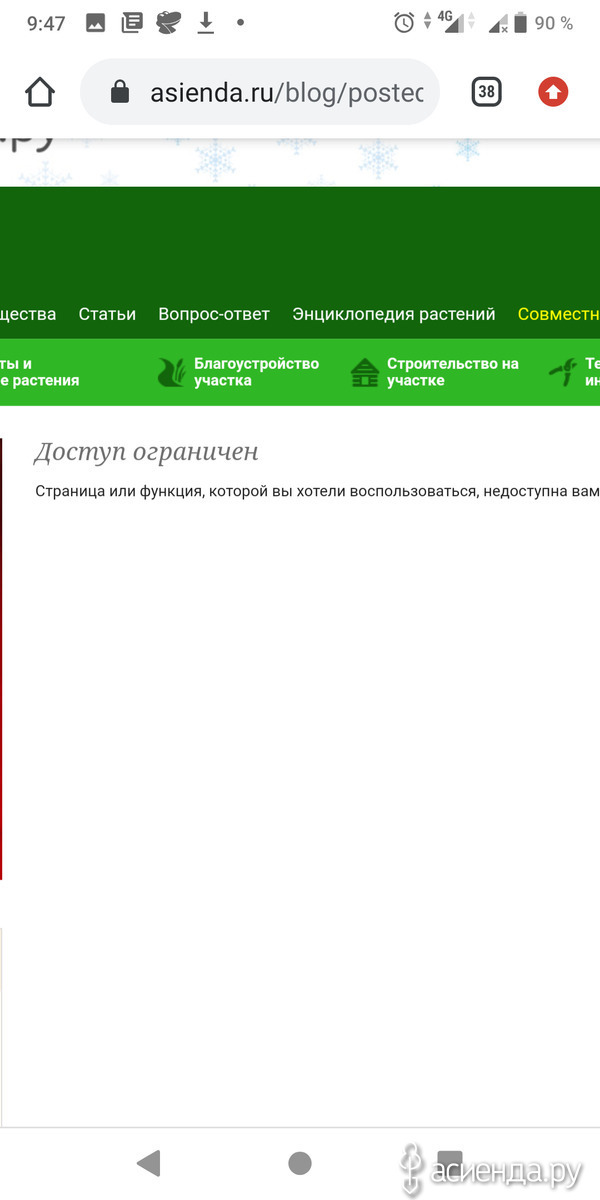Tap the Chrome home icon
The width and height of the screenshot is (600, 1200).
click(40, 93)
